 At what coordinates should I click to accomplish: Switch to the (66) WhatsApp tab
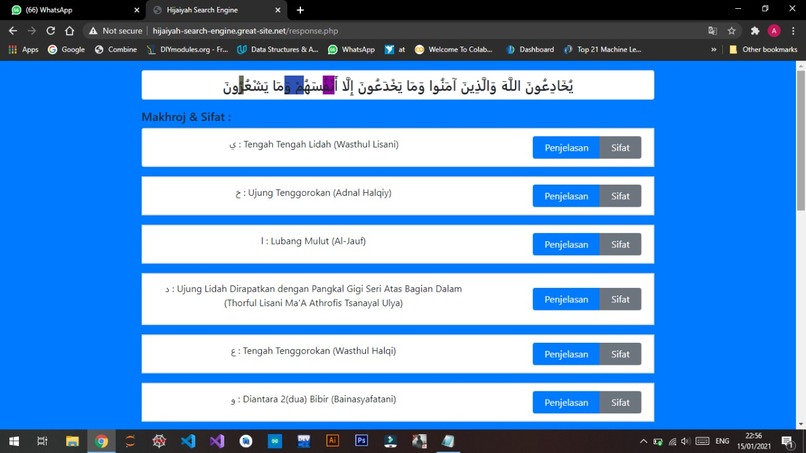(74, 10)
